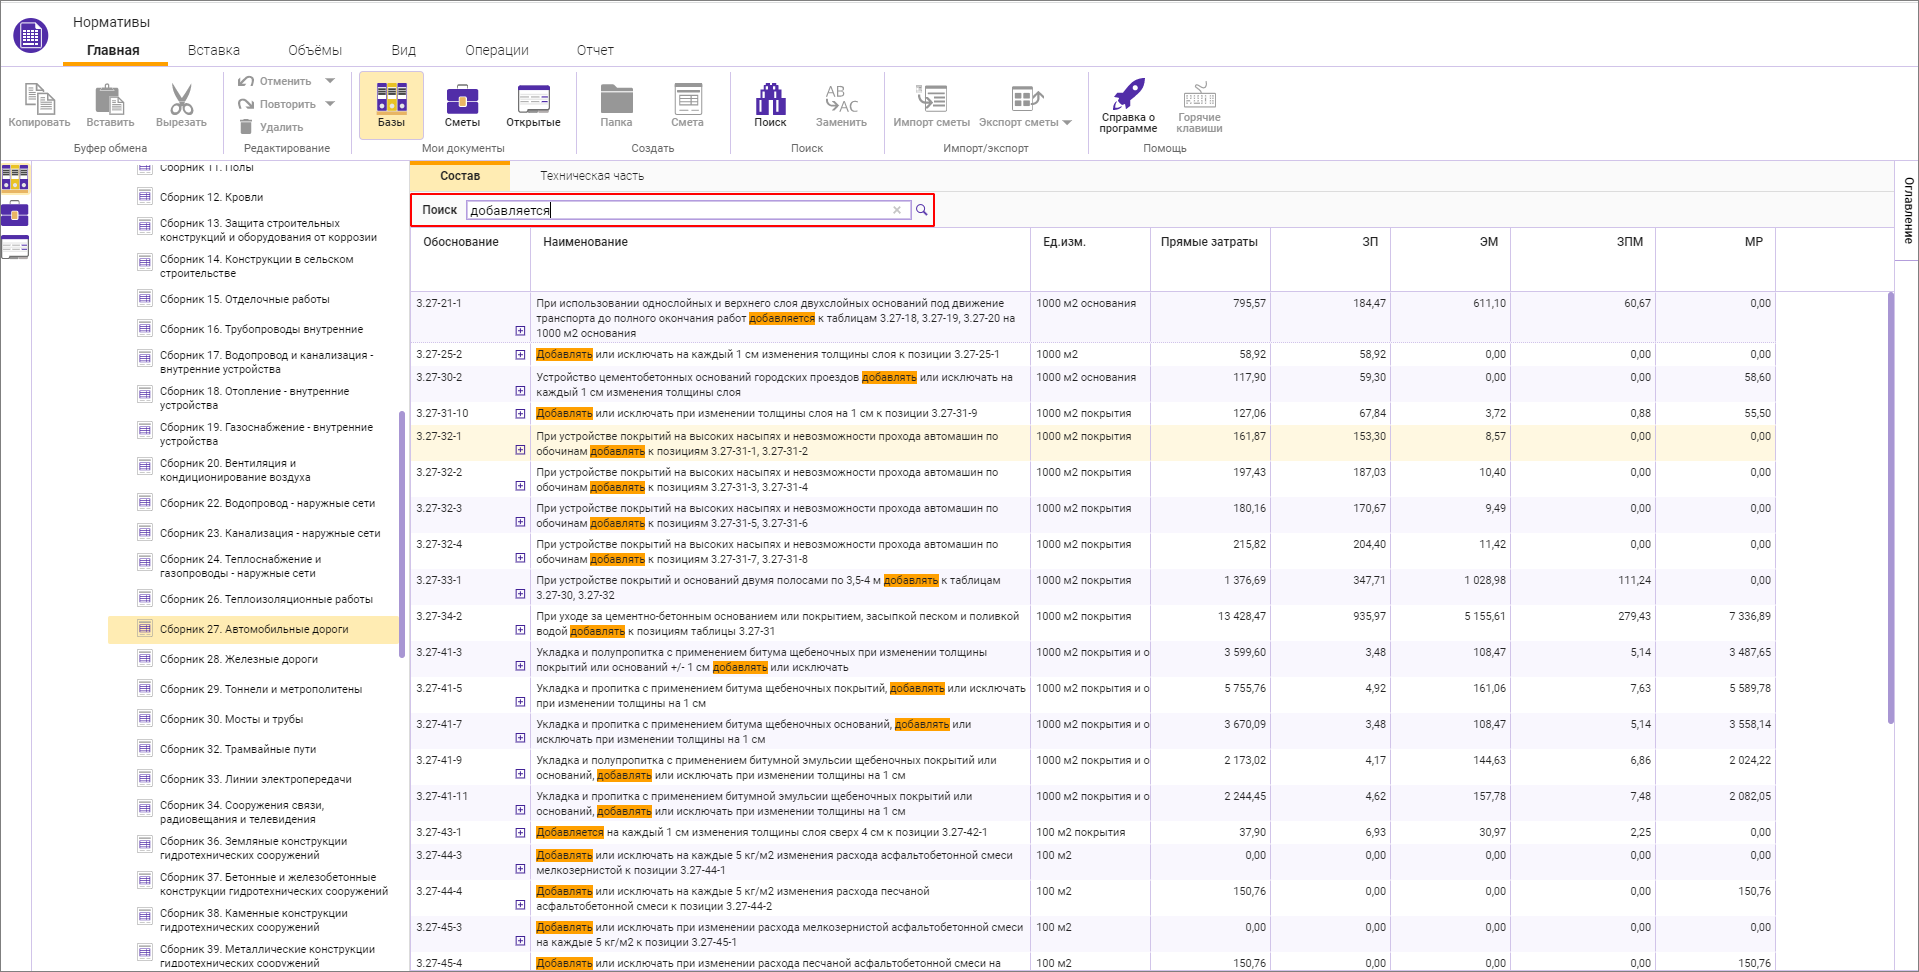The image size is (1919, 972).
Task: Expand row 3.27-34-2 plus box
Action: tap(520, 630)
